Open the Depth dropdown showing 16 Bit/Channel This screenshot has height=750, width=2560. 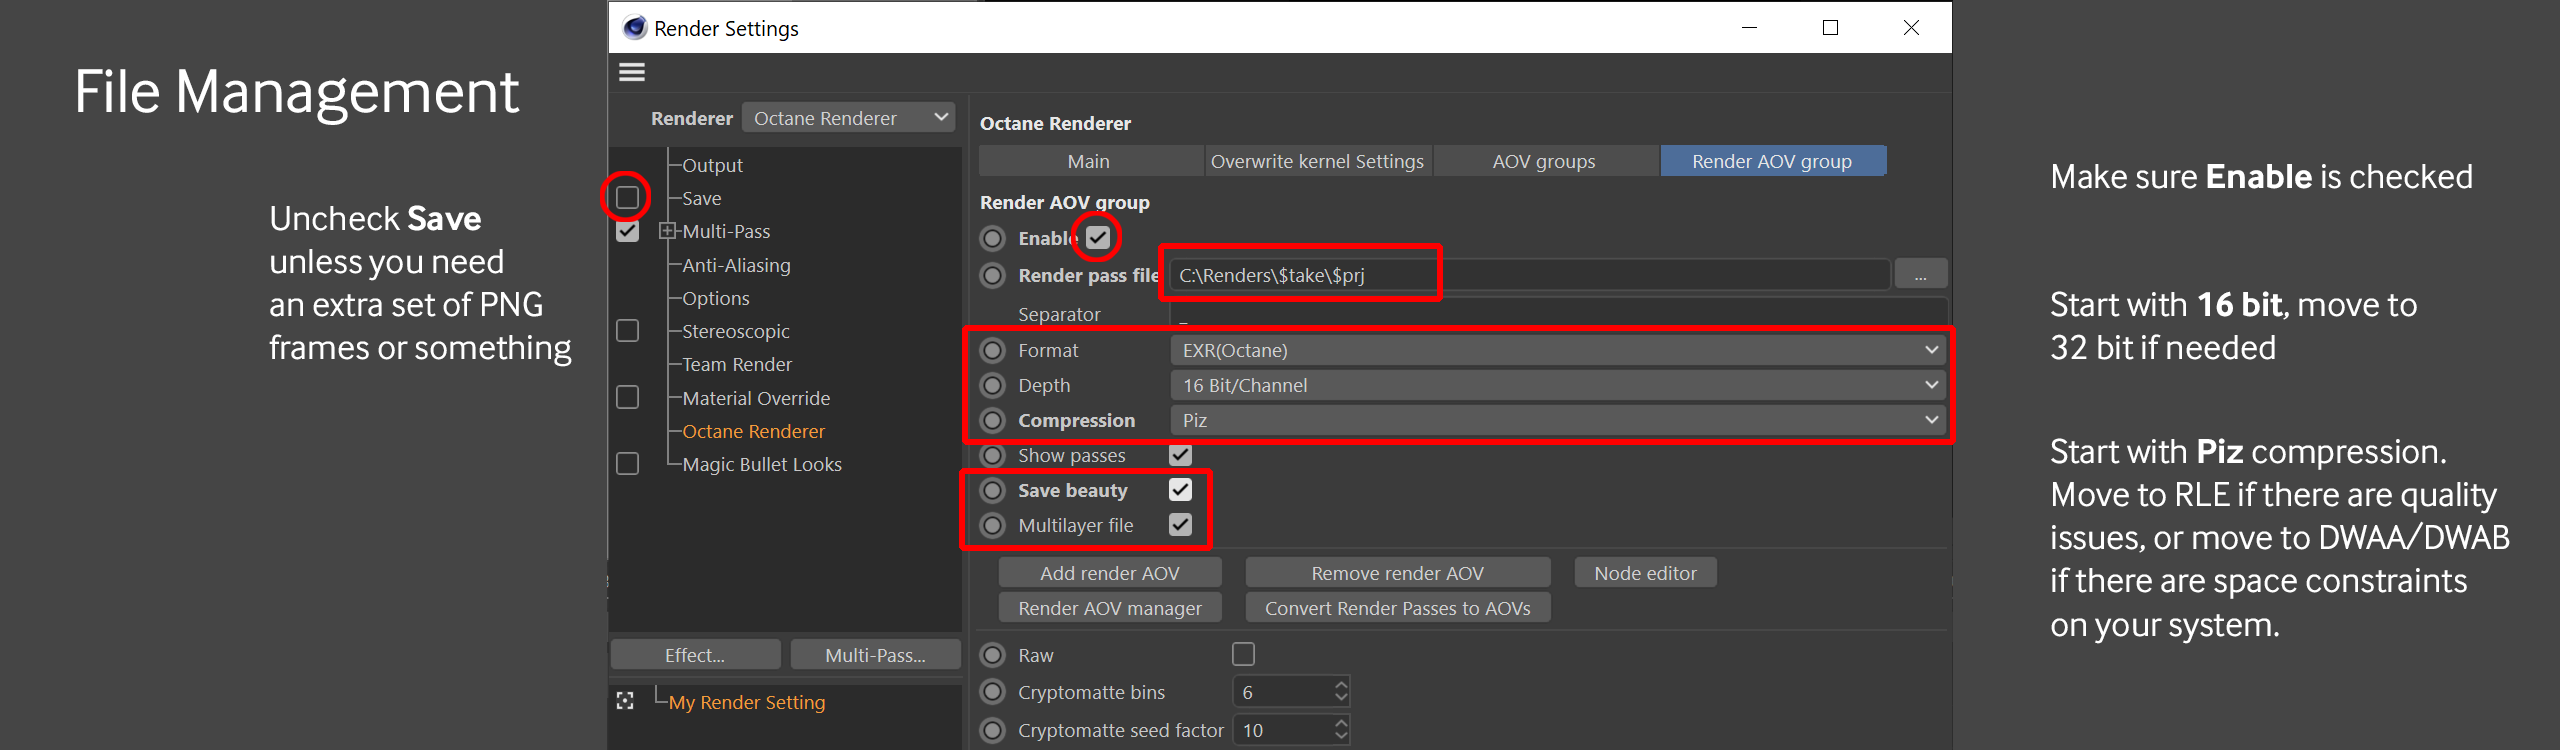pos(1558,385)
